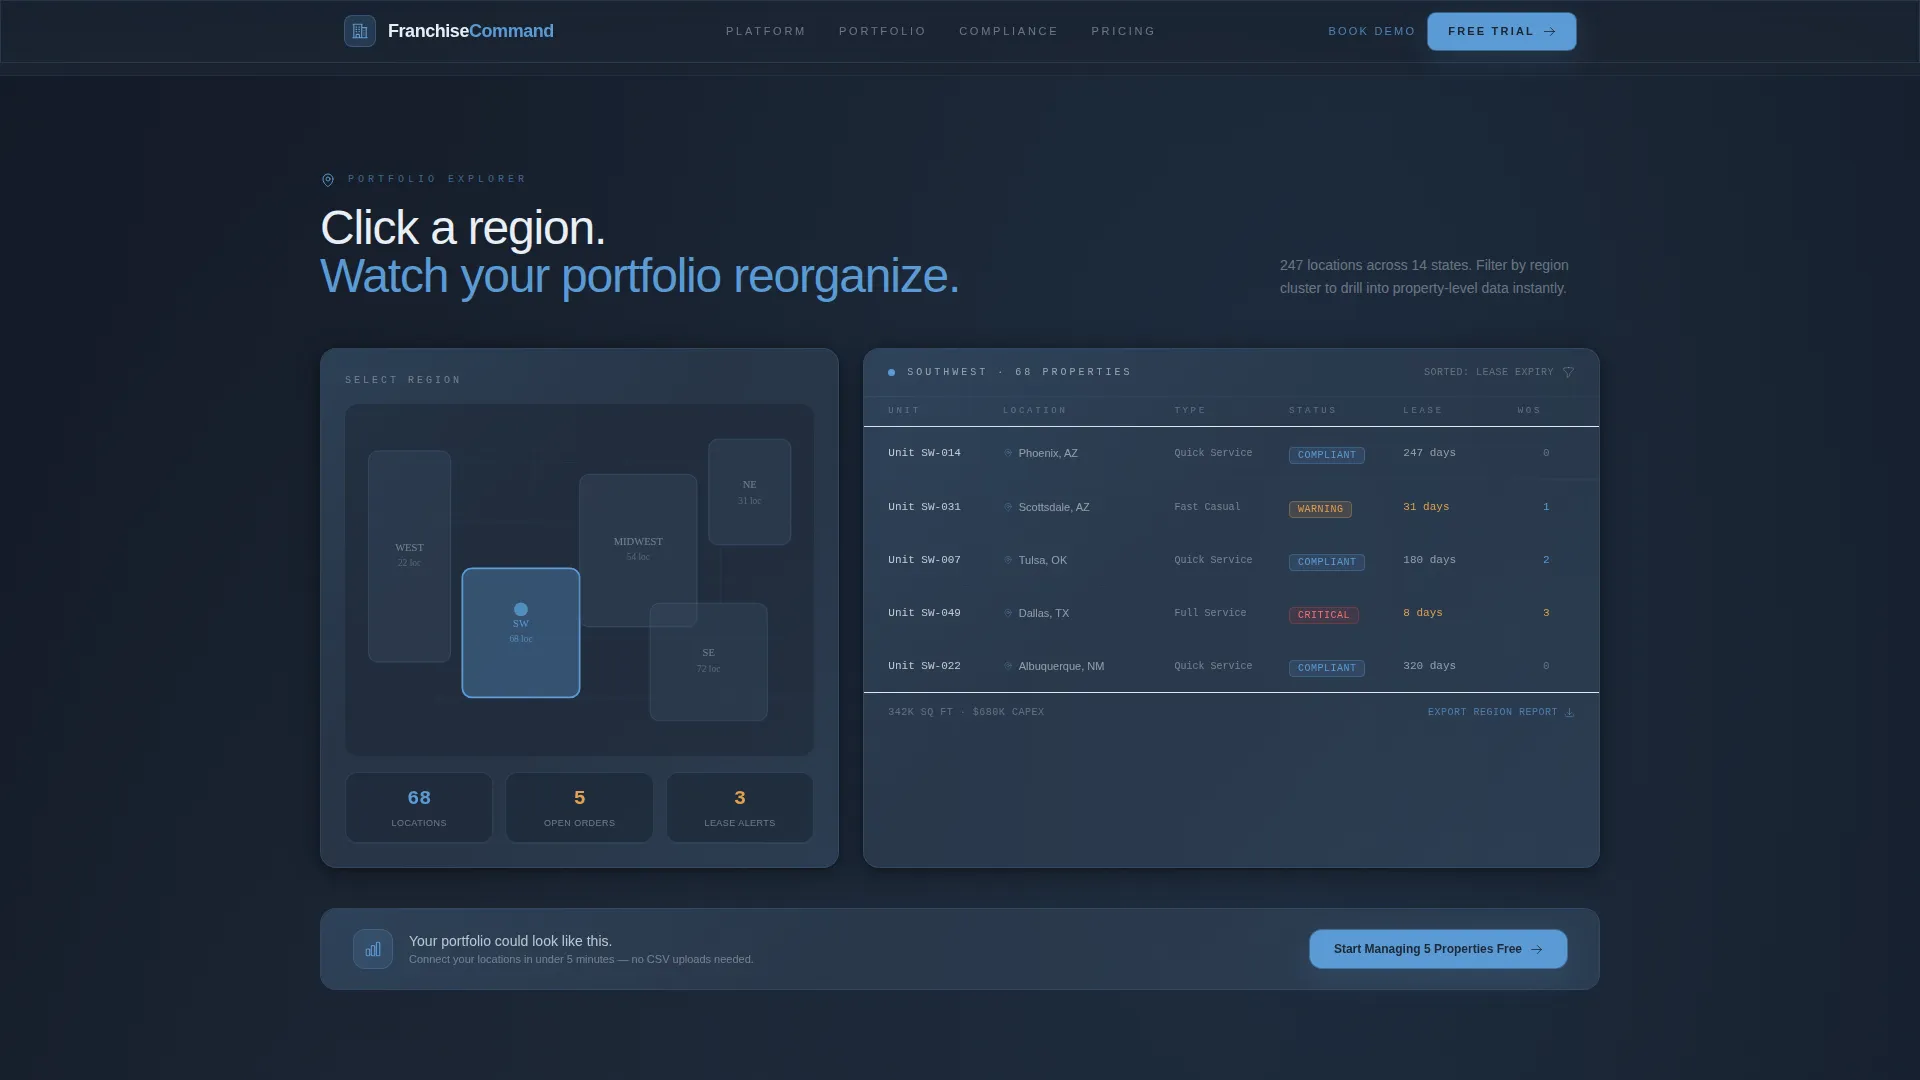The image size is (1920, 1080).
Task: Click the Unit SW-049 row label
Action: coord(924,613)
